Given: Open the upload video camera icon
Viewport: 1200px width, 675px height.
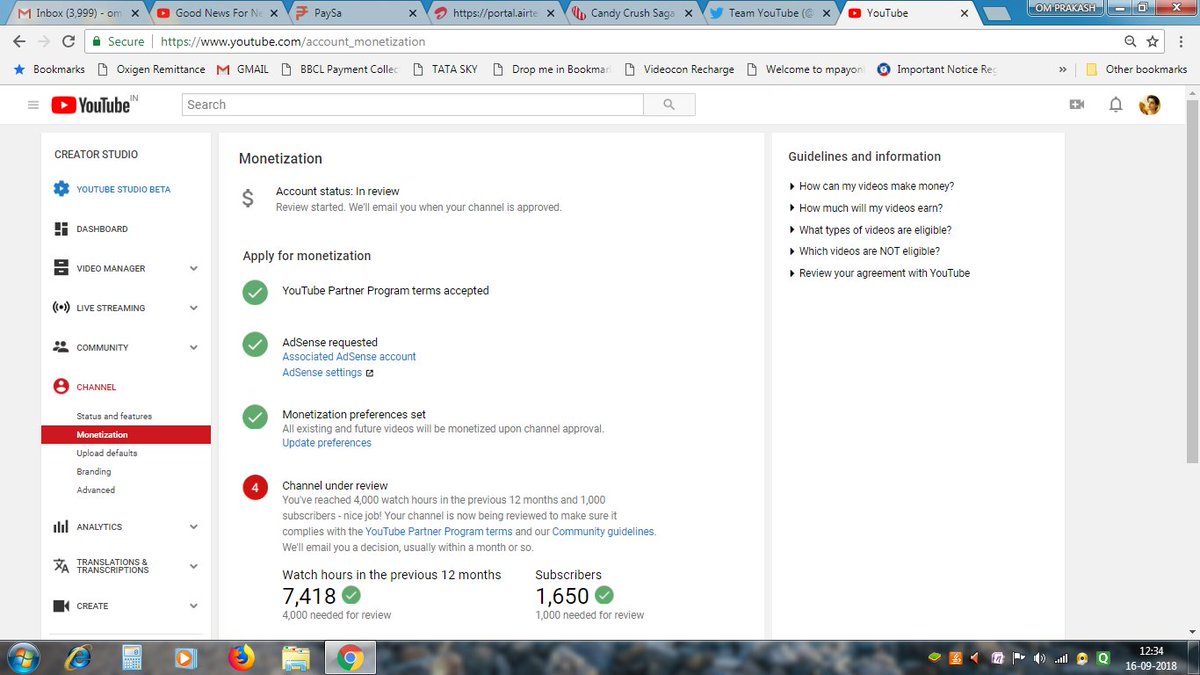Looking at the screenshot, I should click(1077, 104).
